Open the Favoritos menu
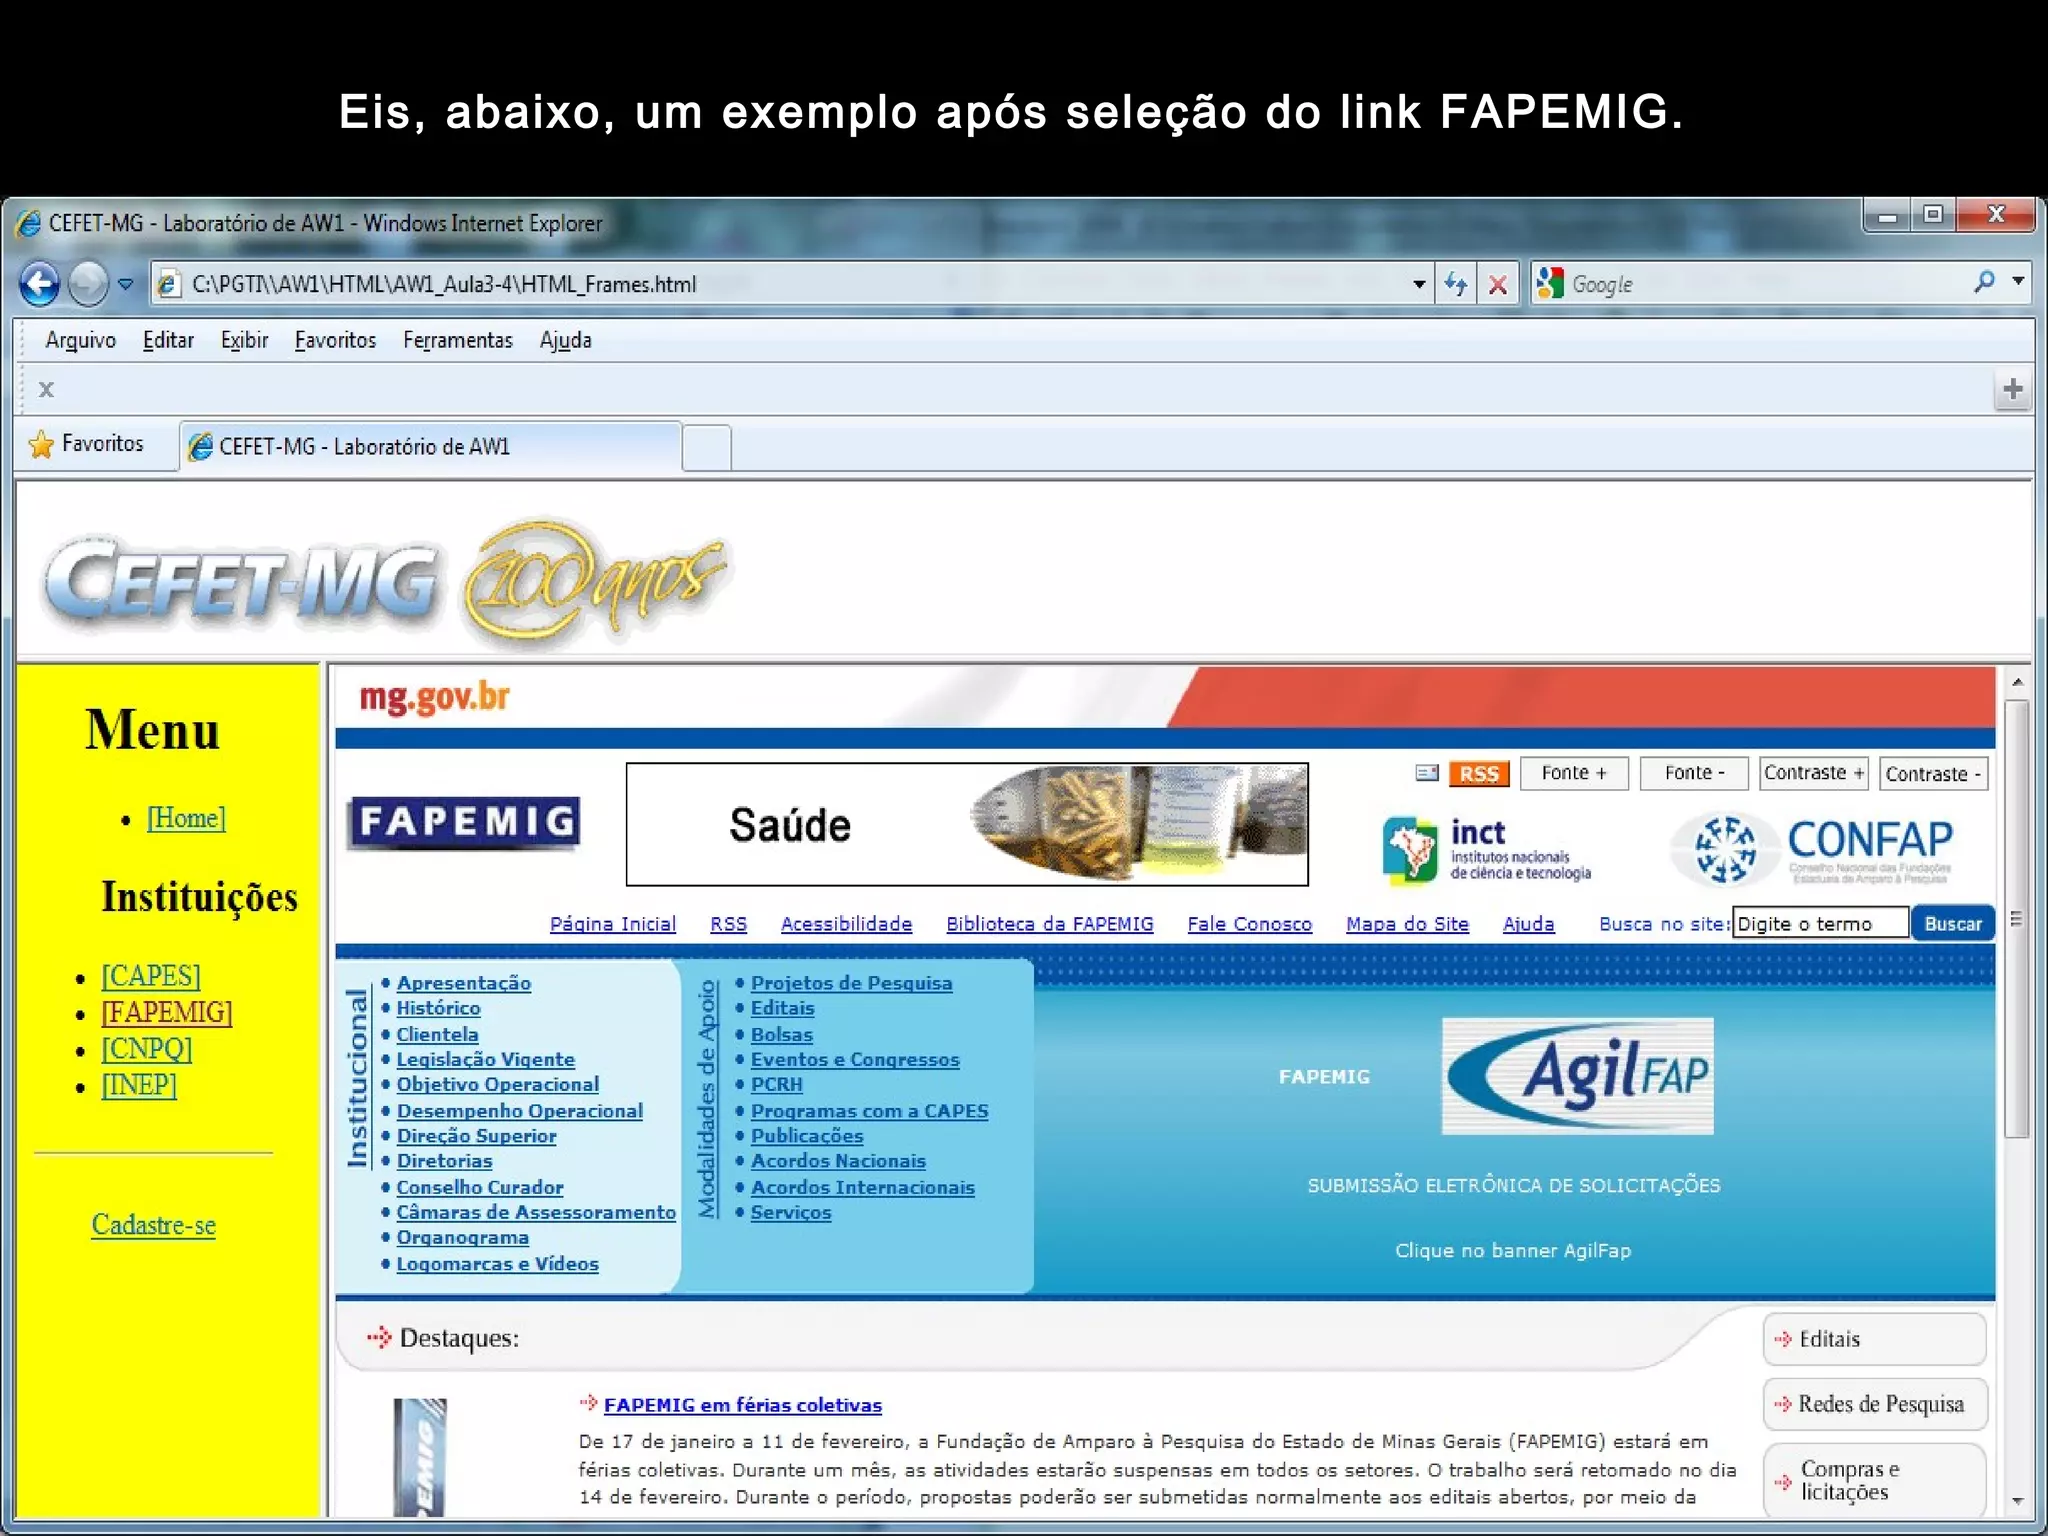This screenshot has width=2048, height=1536. (335, 340)
